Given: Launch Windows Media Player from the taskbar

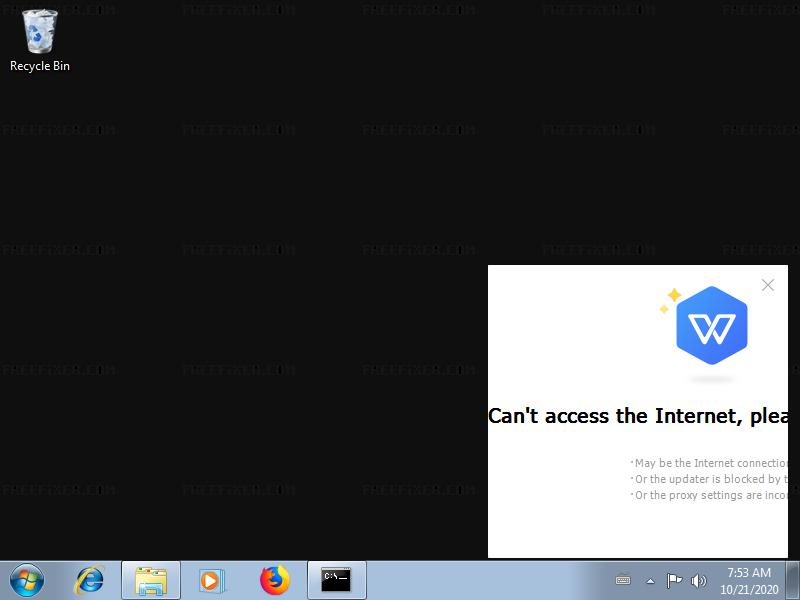Looking at the screenshot, I should pos(211,580).
